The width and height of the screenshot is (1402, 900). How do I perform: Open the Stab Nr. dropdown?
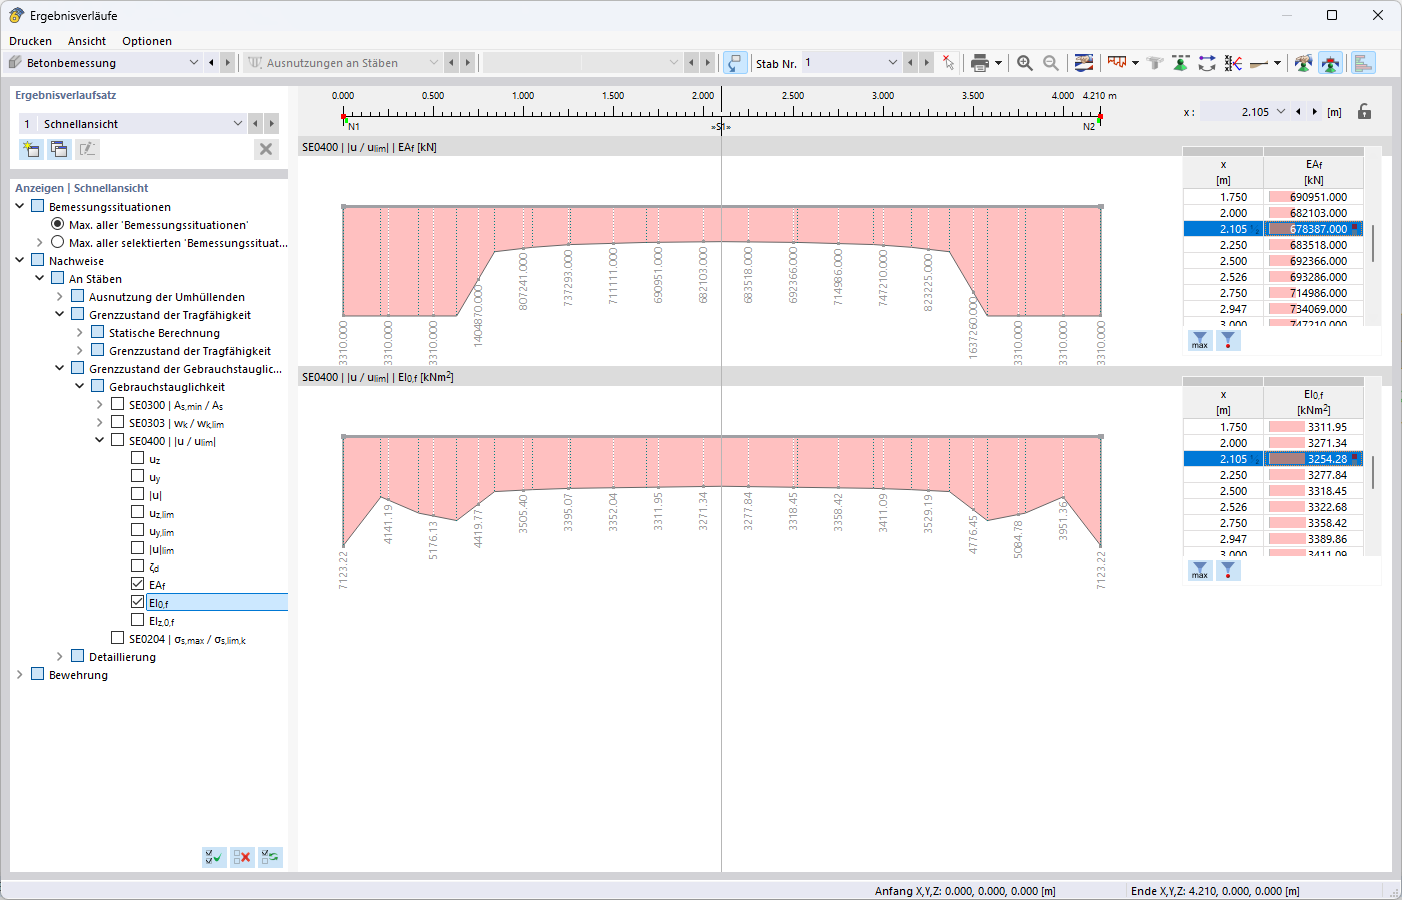coord(892,62)
